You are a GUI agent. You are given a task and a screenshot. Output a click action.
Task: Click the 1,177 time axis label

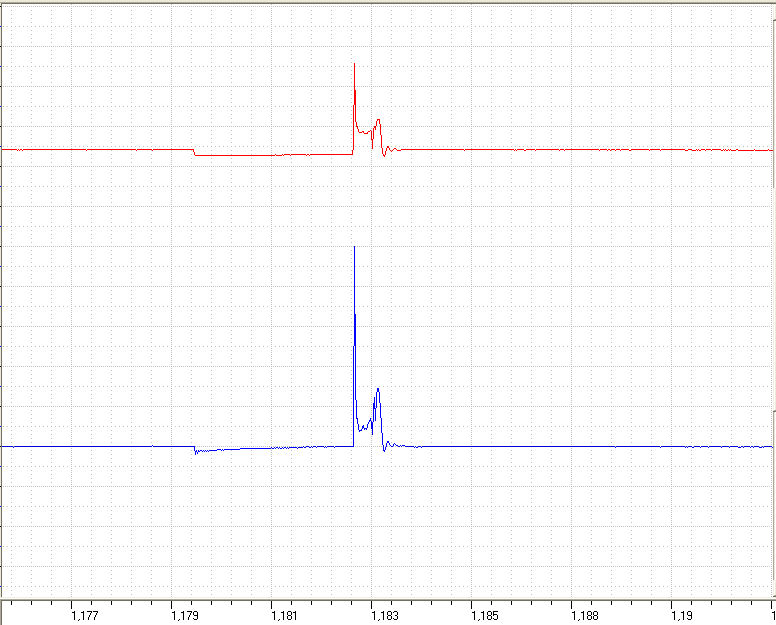pos(85,616)
